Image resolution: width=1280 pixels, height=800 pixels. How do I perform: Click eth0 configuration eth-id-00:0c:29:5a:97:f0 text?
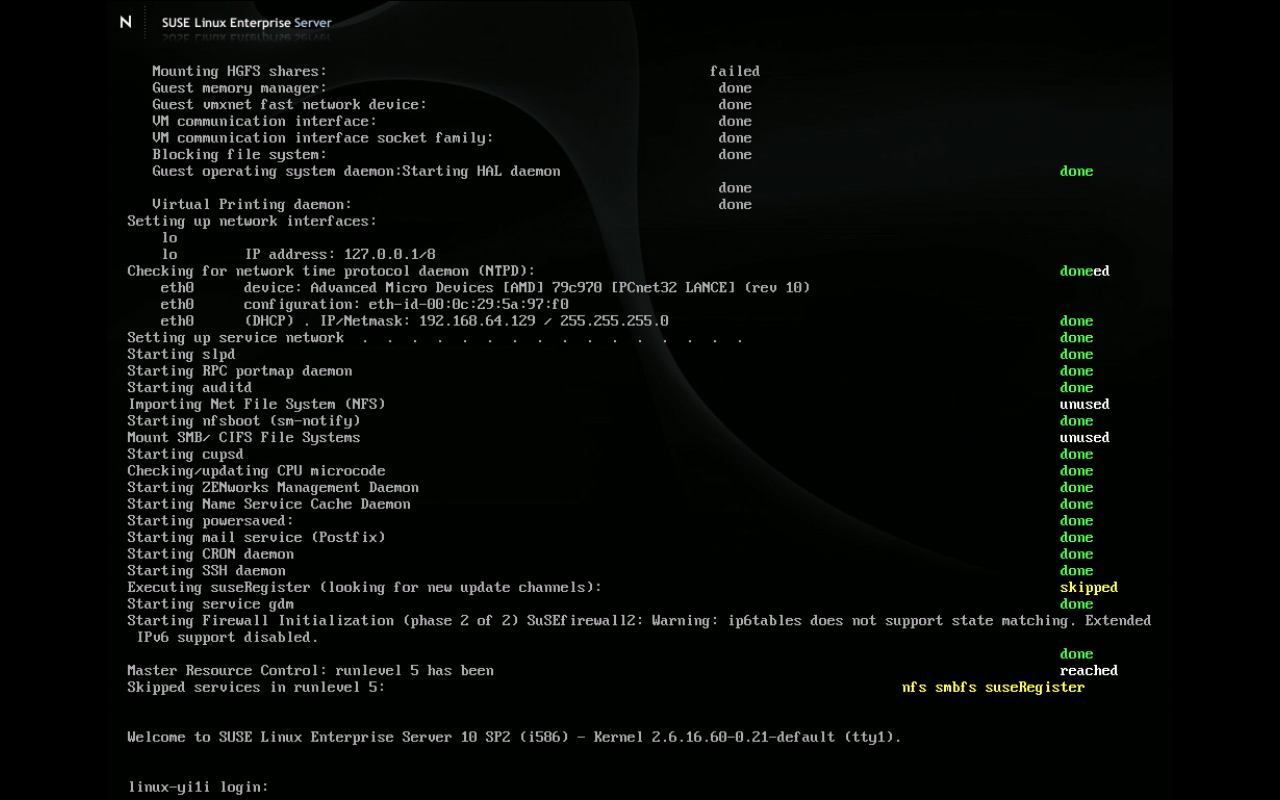click(x=365, y=304)
